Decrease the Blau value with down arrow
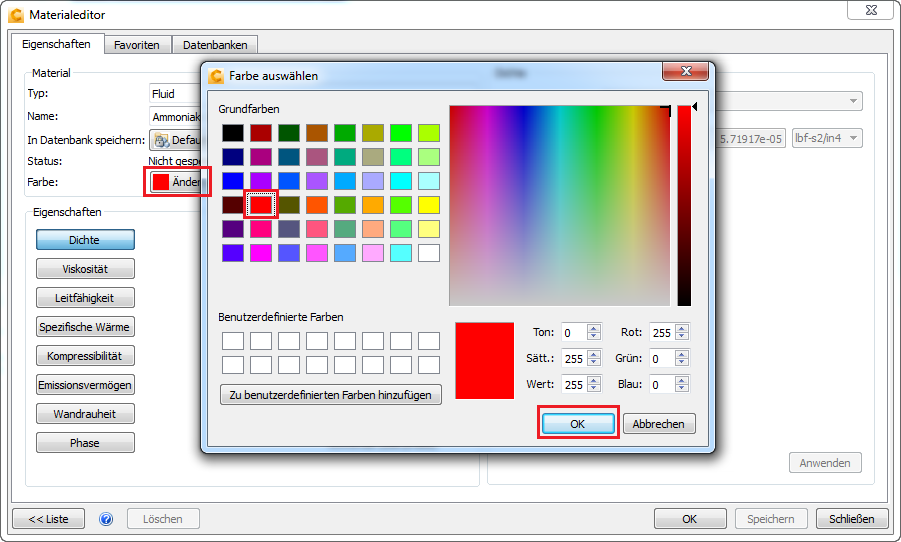 click(682, 388)
